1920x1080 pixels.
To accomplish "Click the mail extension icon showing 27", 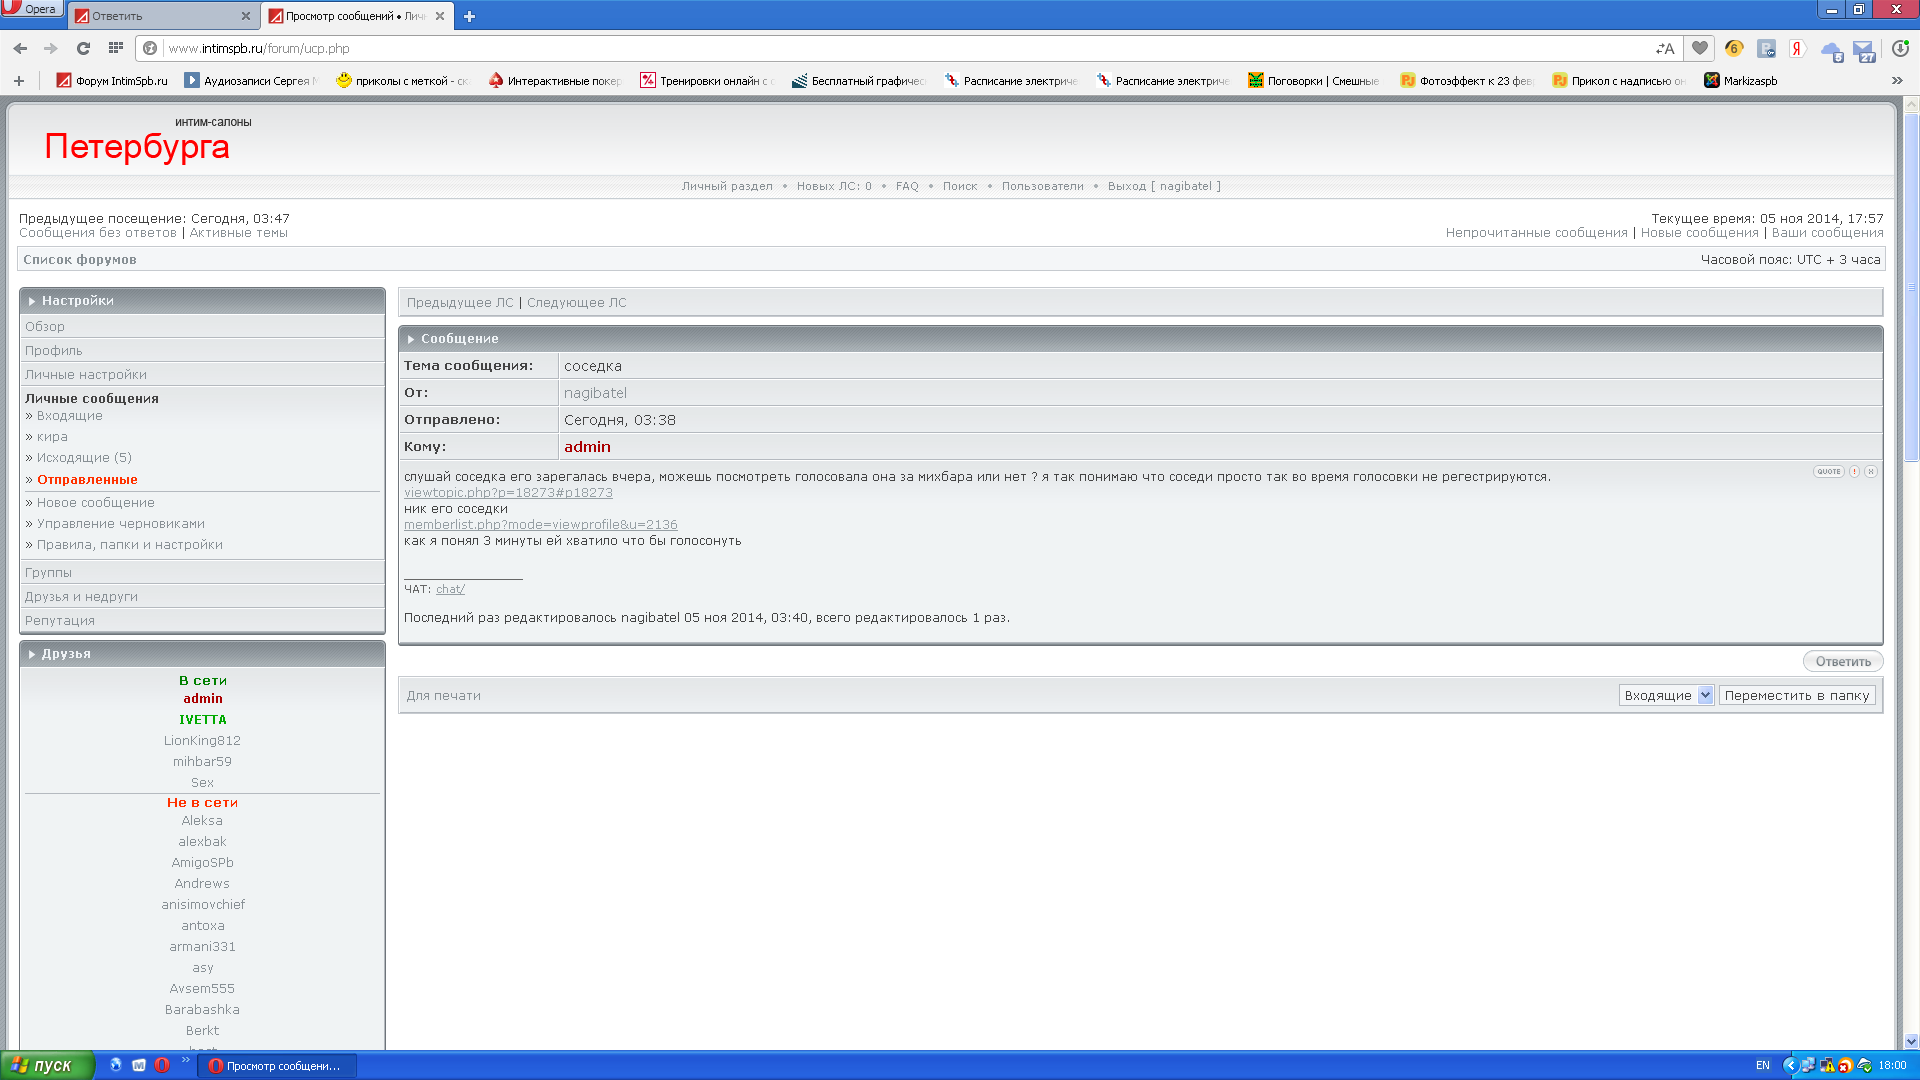I will [1864, 50].
